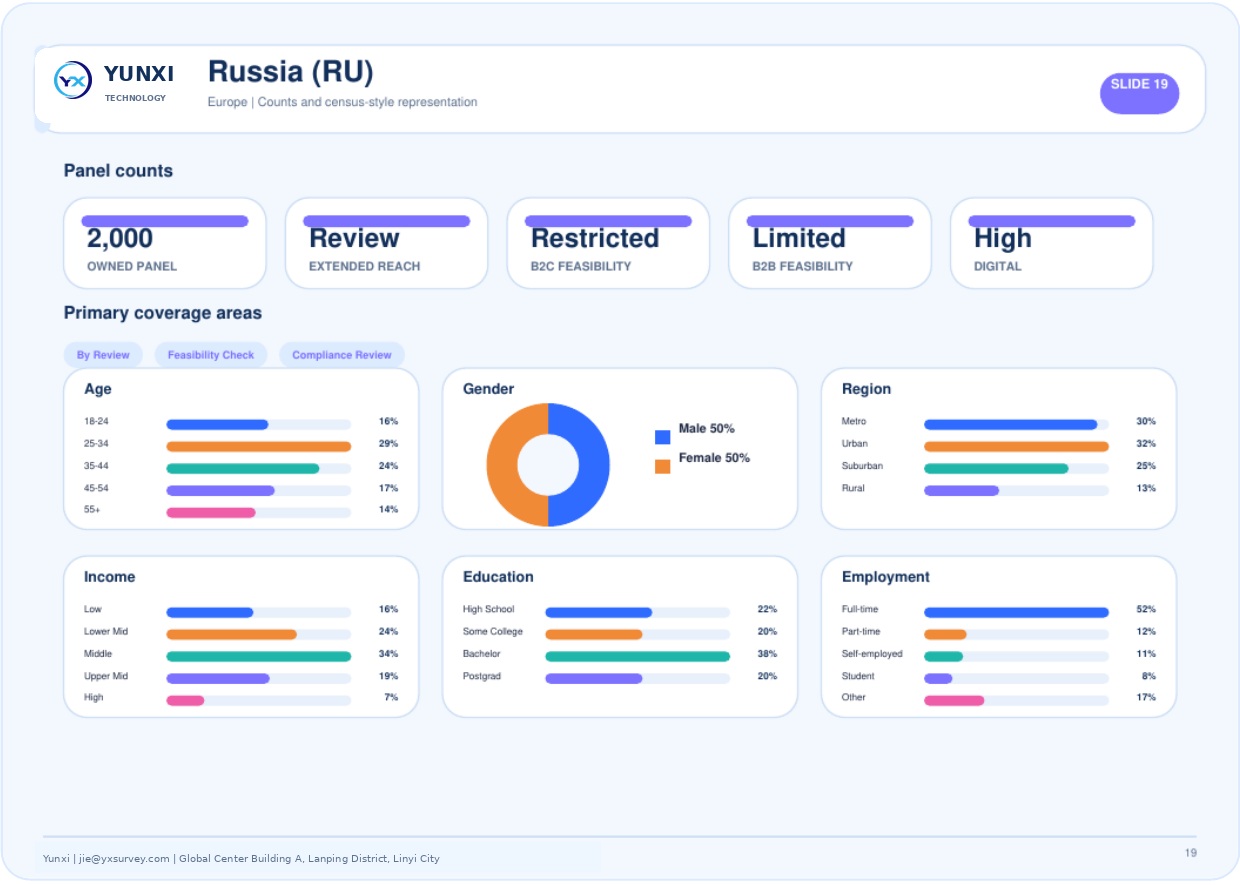The image size is (1240, 885).
Task: Click the page number 19 in footer
Action: click(1190, 853)
